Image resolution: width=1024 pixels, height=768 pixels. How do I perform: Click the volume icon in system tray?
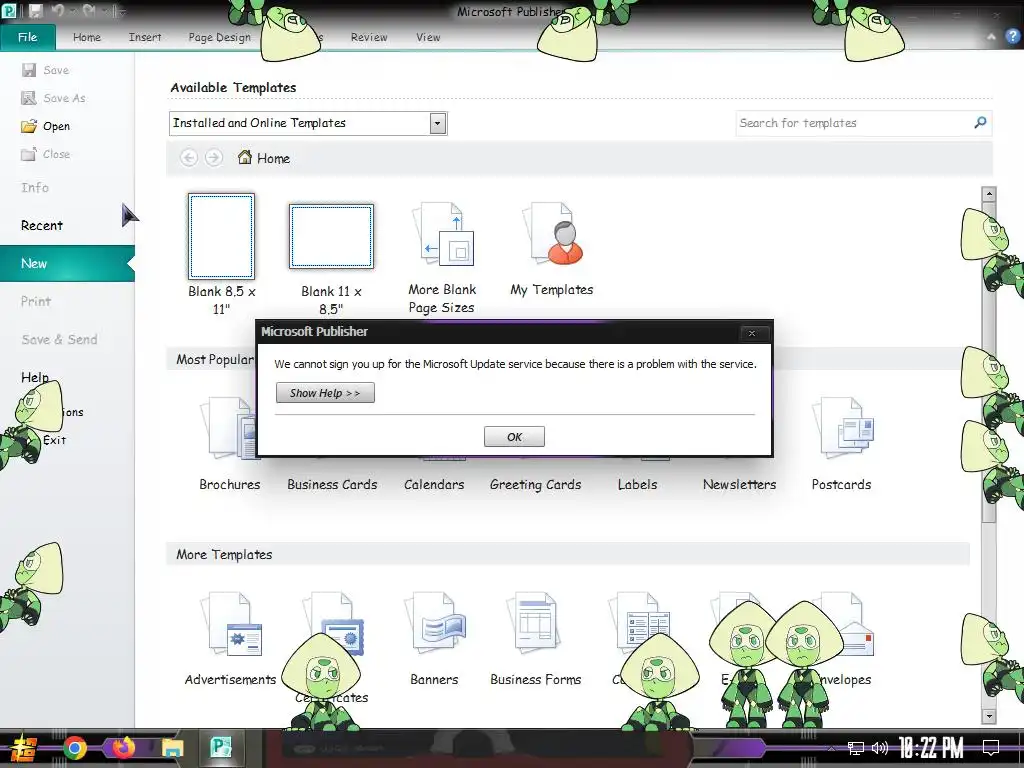tap(880, 748)
